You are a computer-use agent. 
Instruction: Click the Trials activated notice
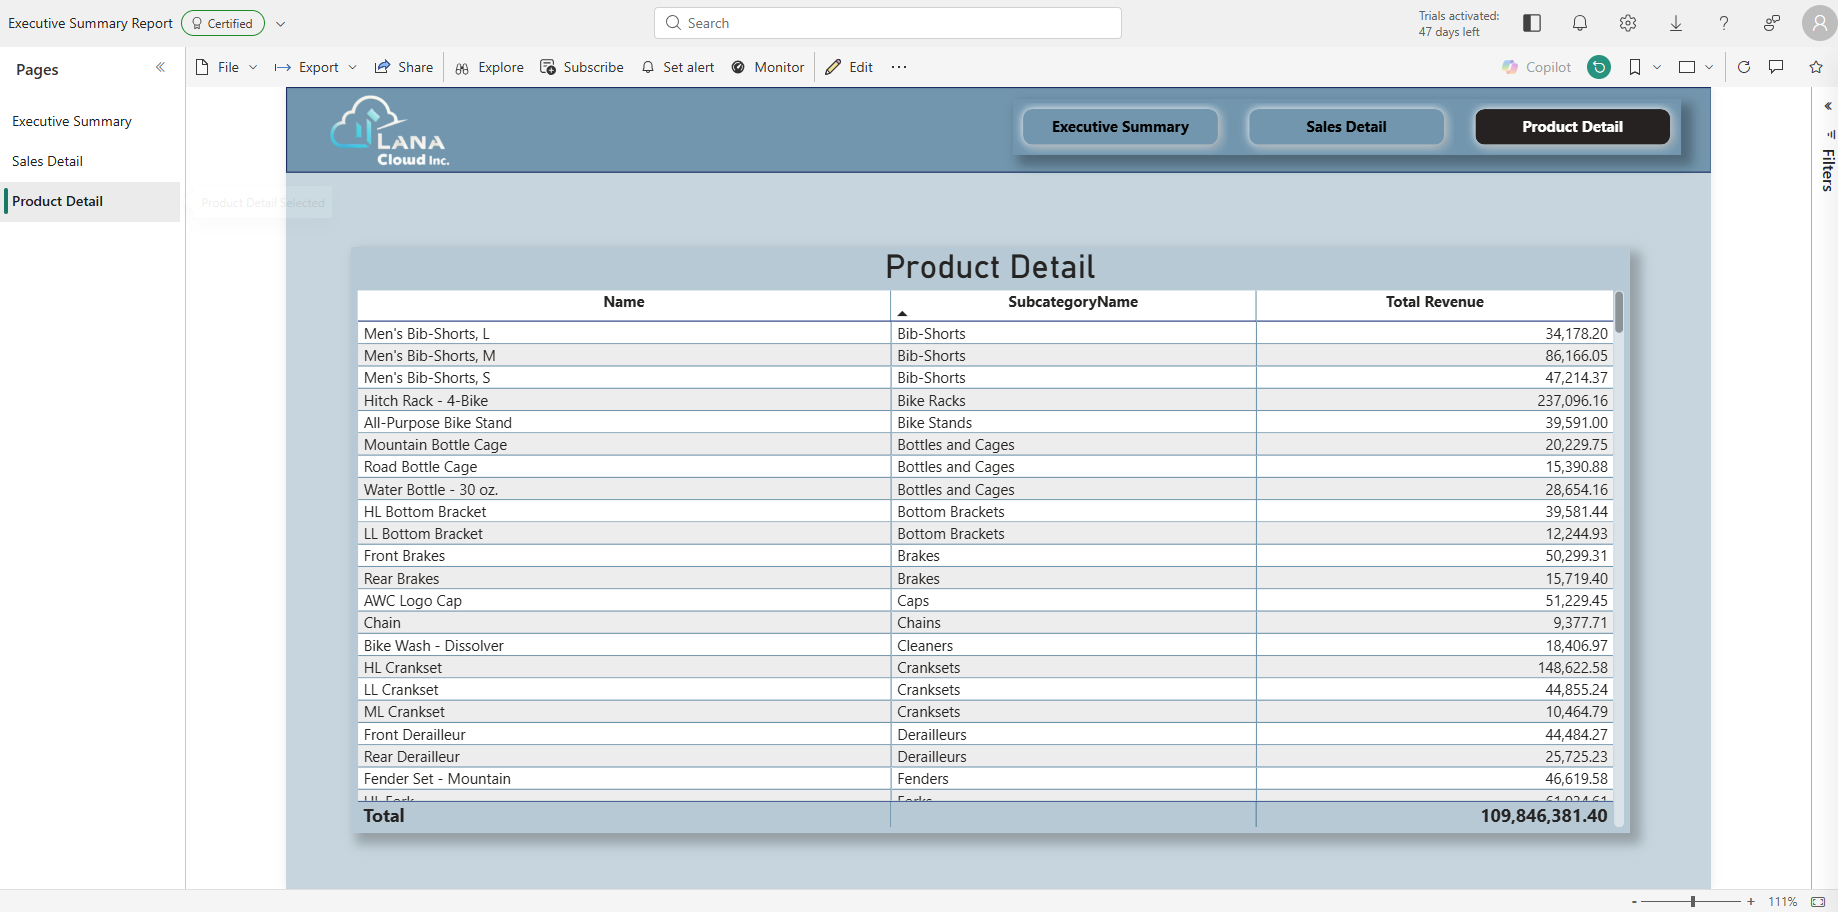tap(1458, 23)
